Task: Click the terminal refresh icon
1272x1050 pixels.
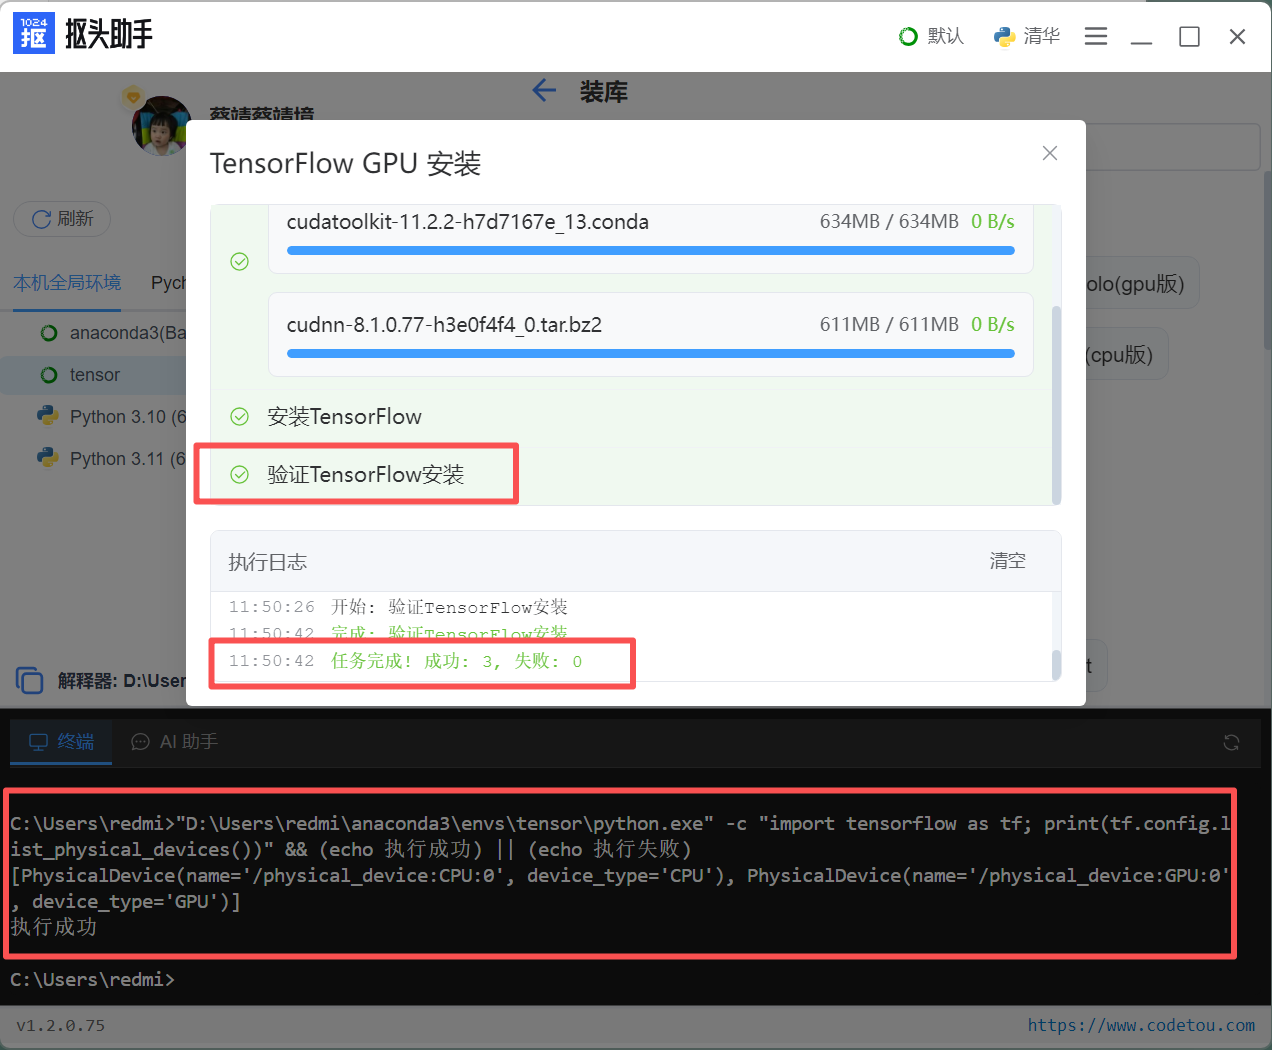Action: coord(1231,742)
